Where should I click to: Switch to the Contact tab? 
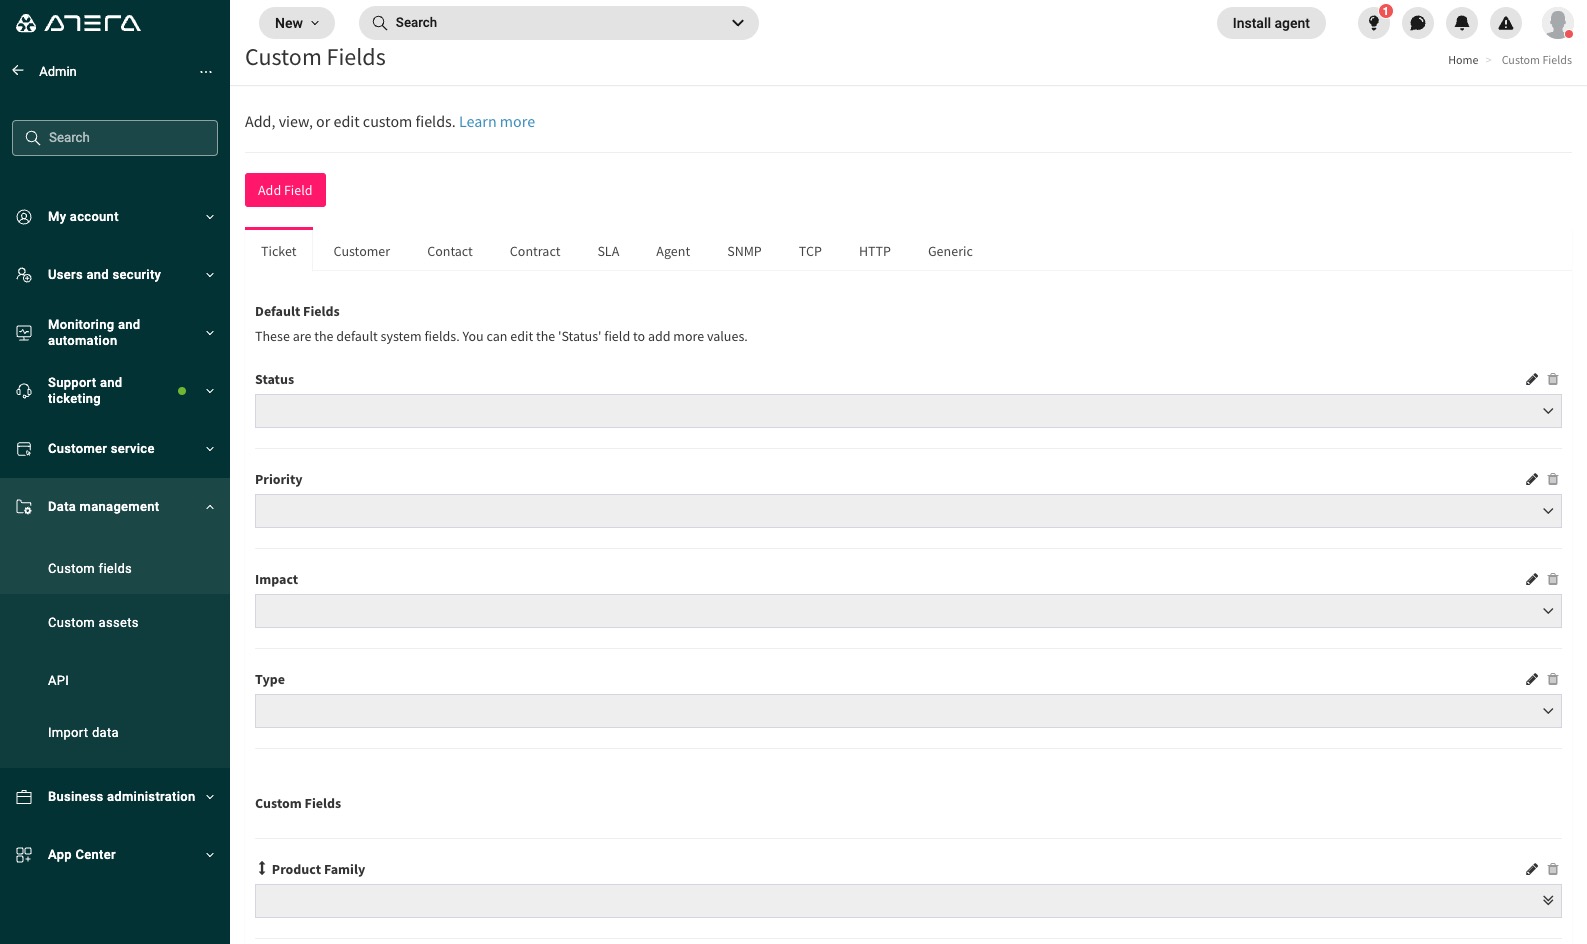point(450,251)
